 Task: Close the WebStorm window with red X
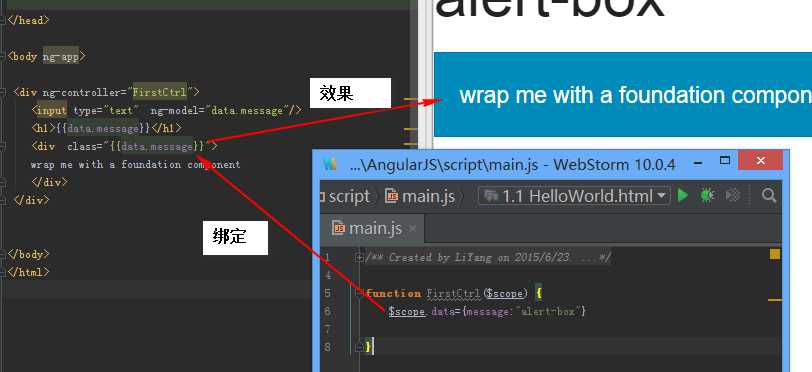coord(760,161)
